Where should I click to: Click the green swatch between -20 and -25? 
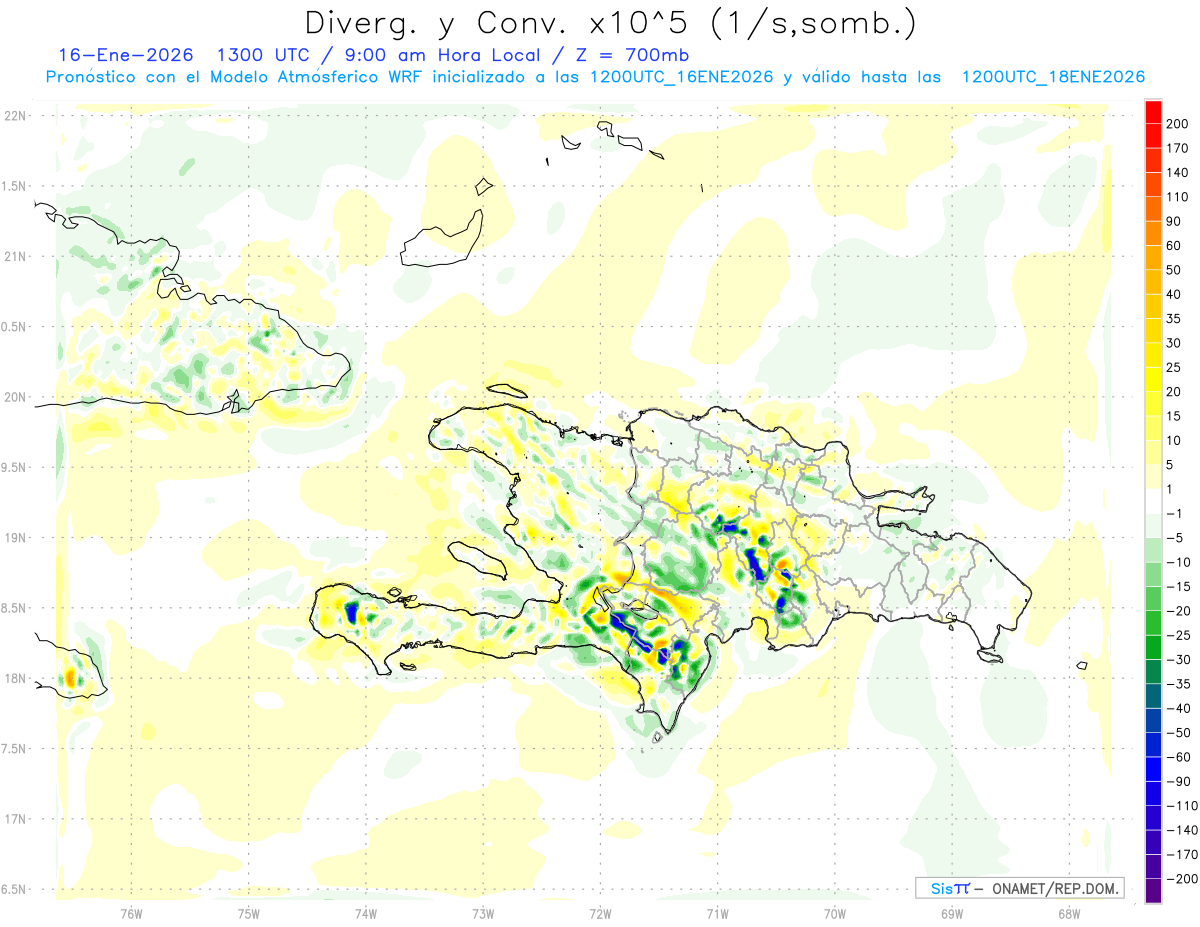pos(1153,622)
